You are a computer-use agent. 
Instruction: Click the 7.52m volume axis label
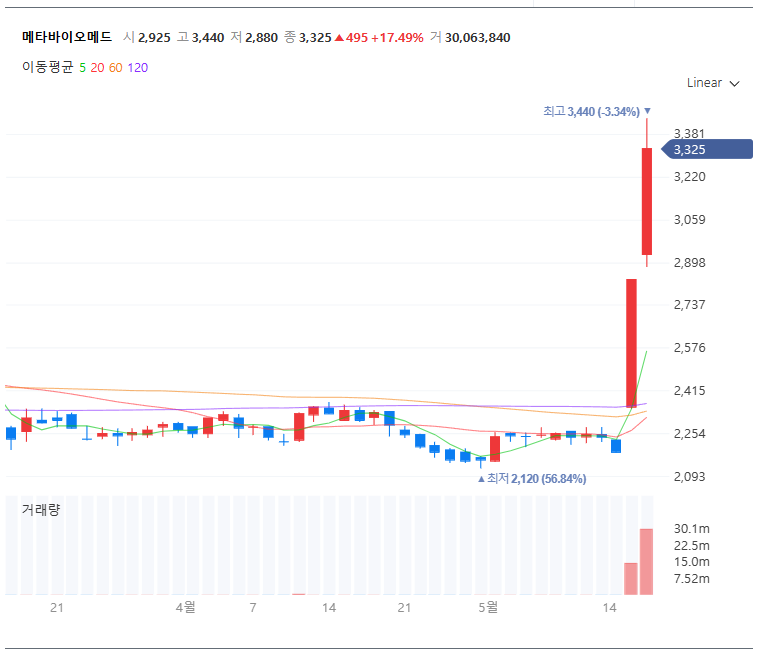tap(691, 578)
